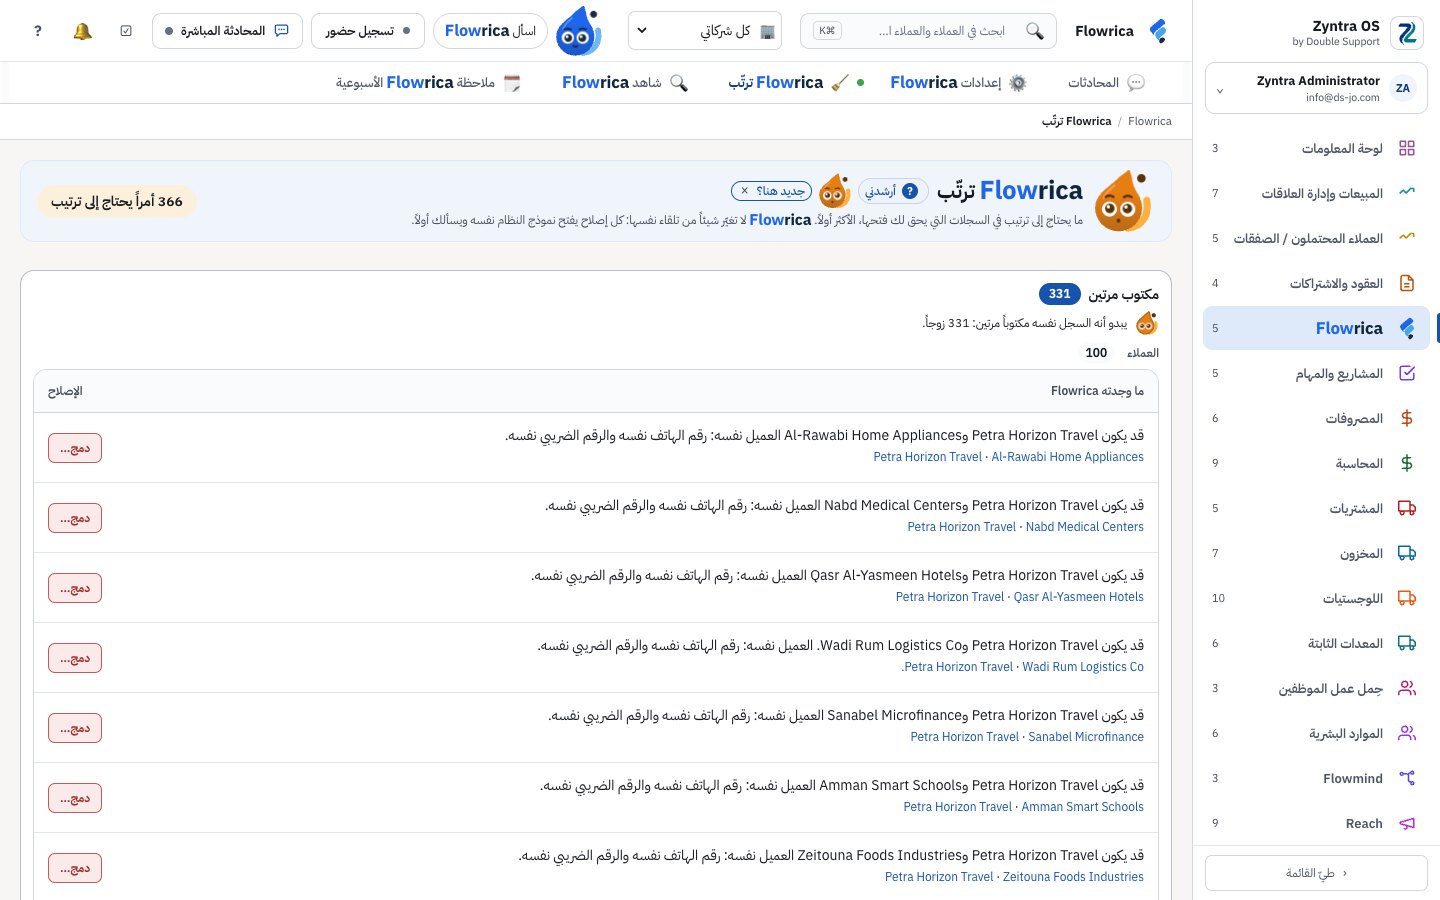Click دمج for Zeitouna Foods Industries row
The width and height of the screenshot is (1440, 900).
(x=75, y=868)
